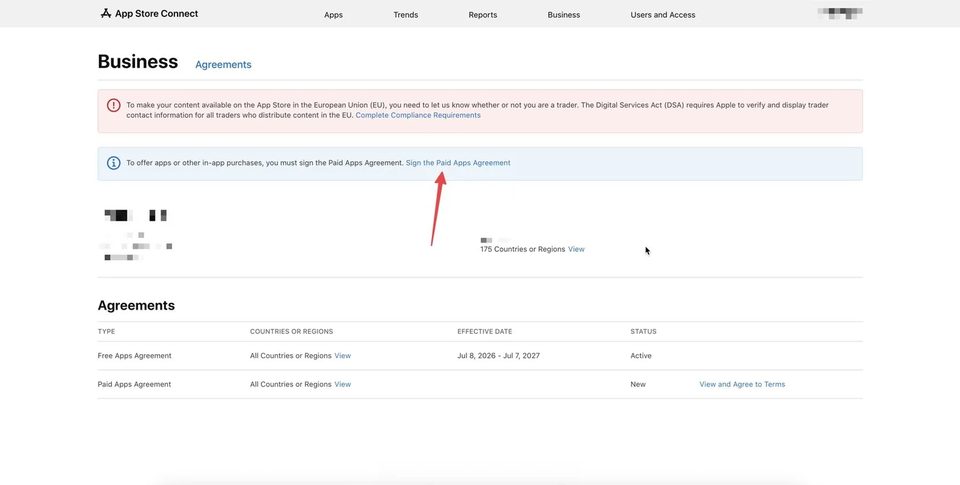Open the account menu at top right

tap(840, 13)
